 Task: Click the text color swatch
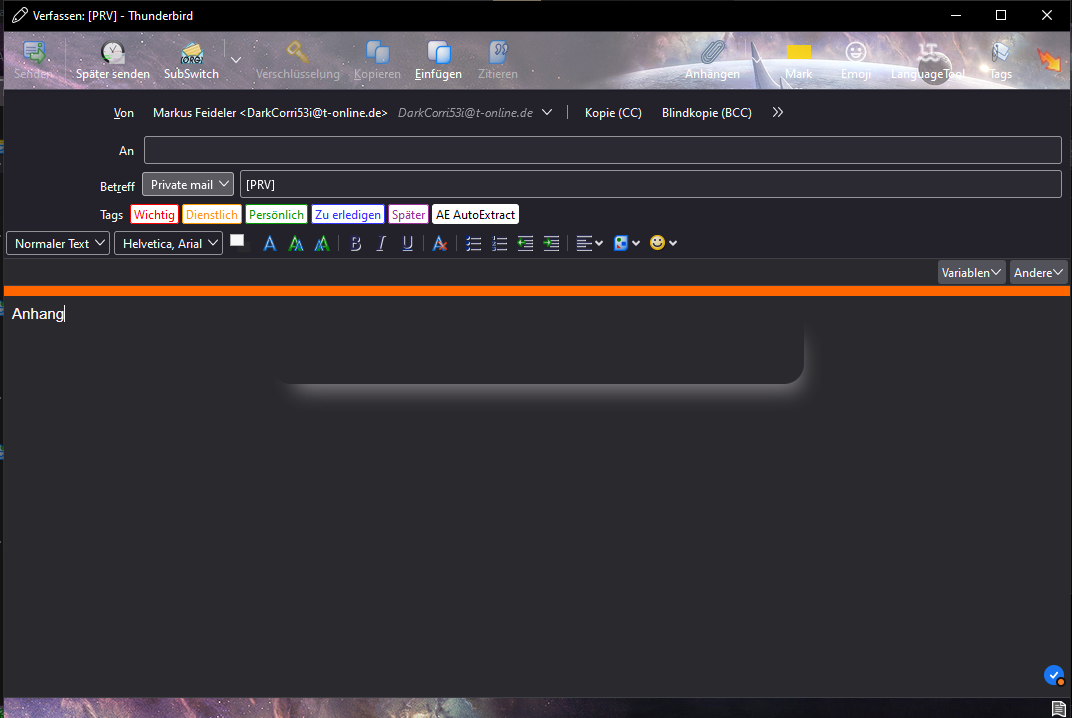(x=239, y=242)
